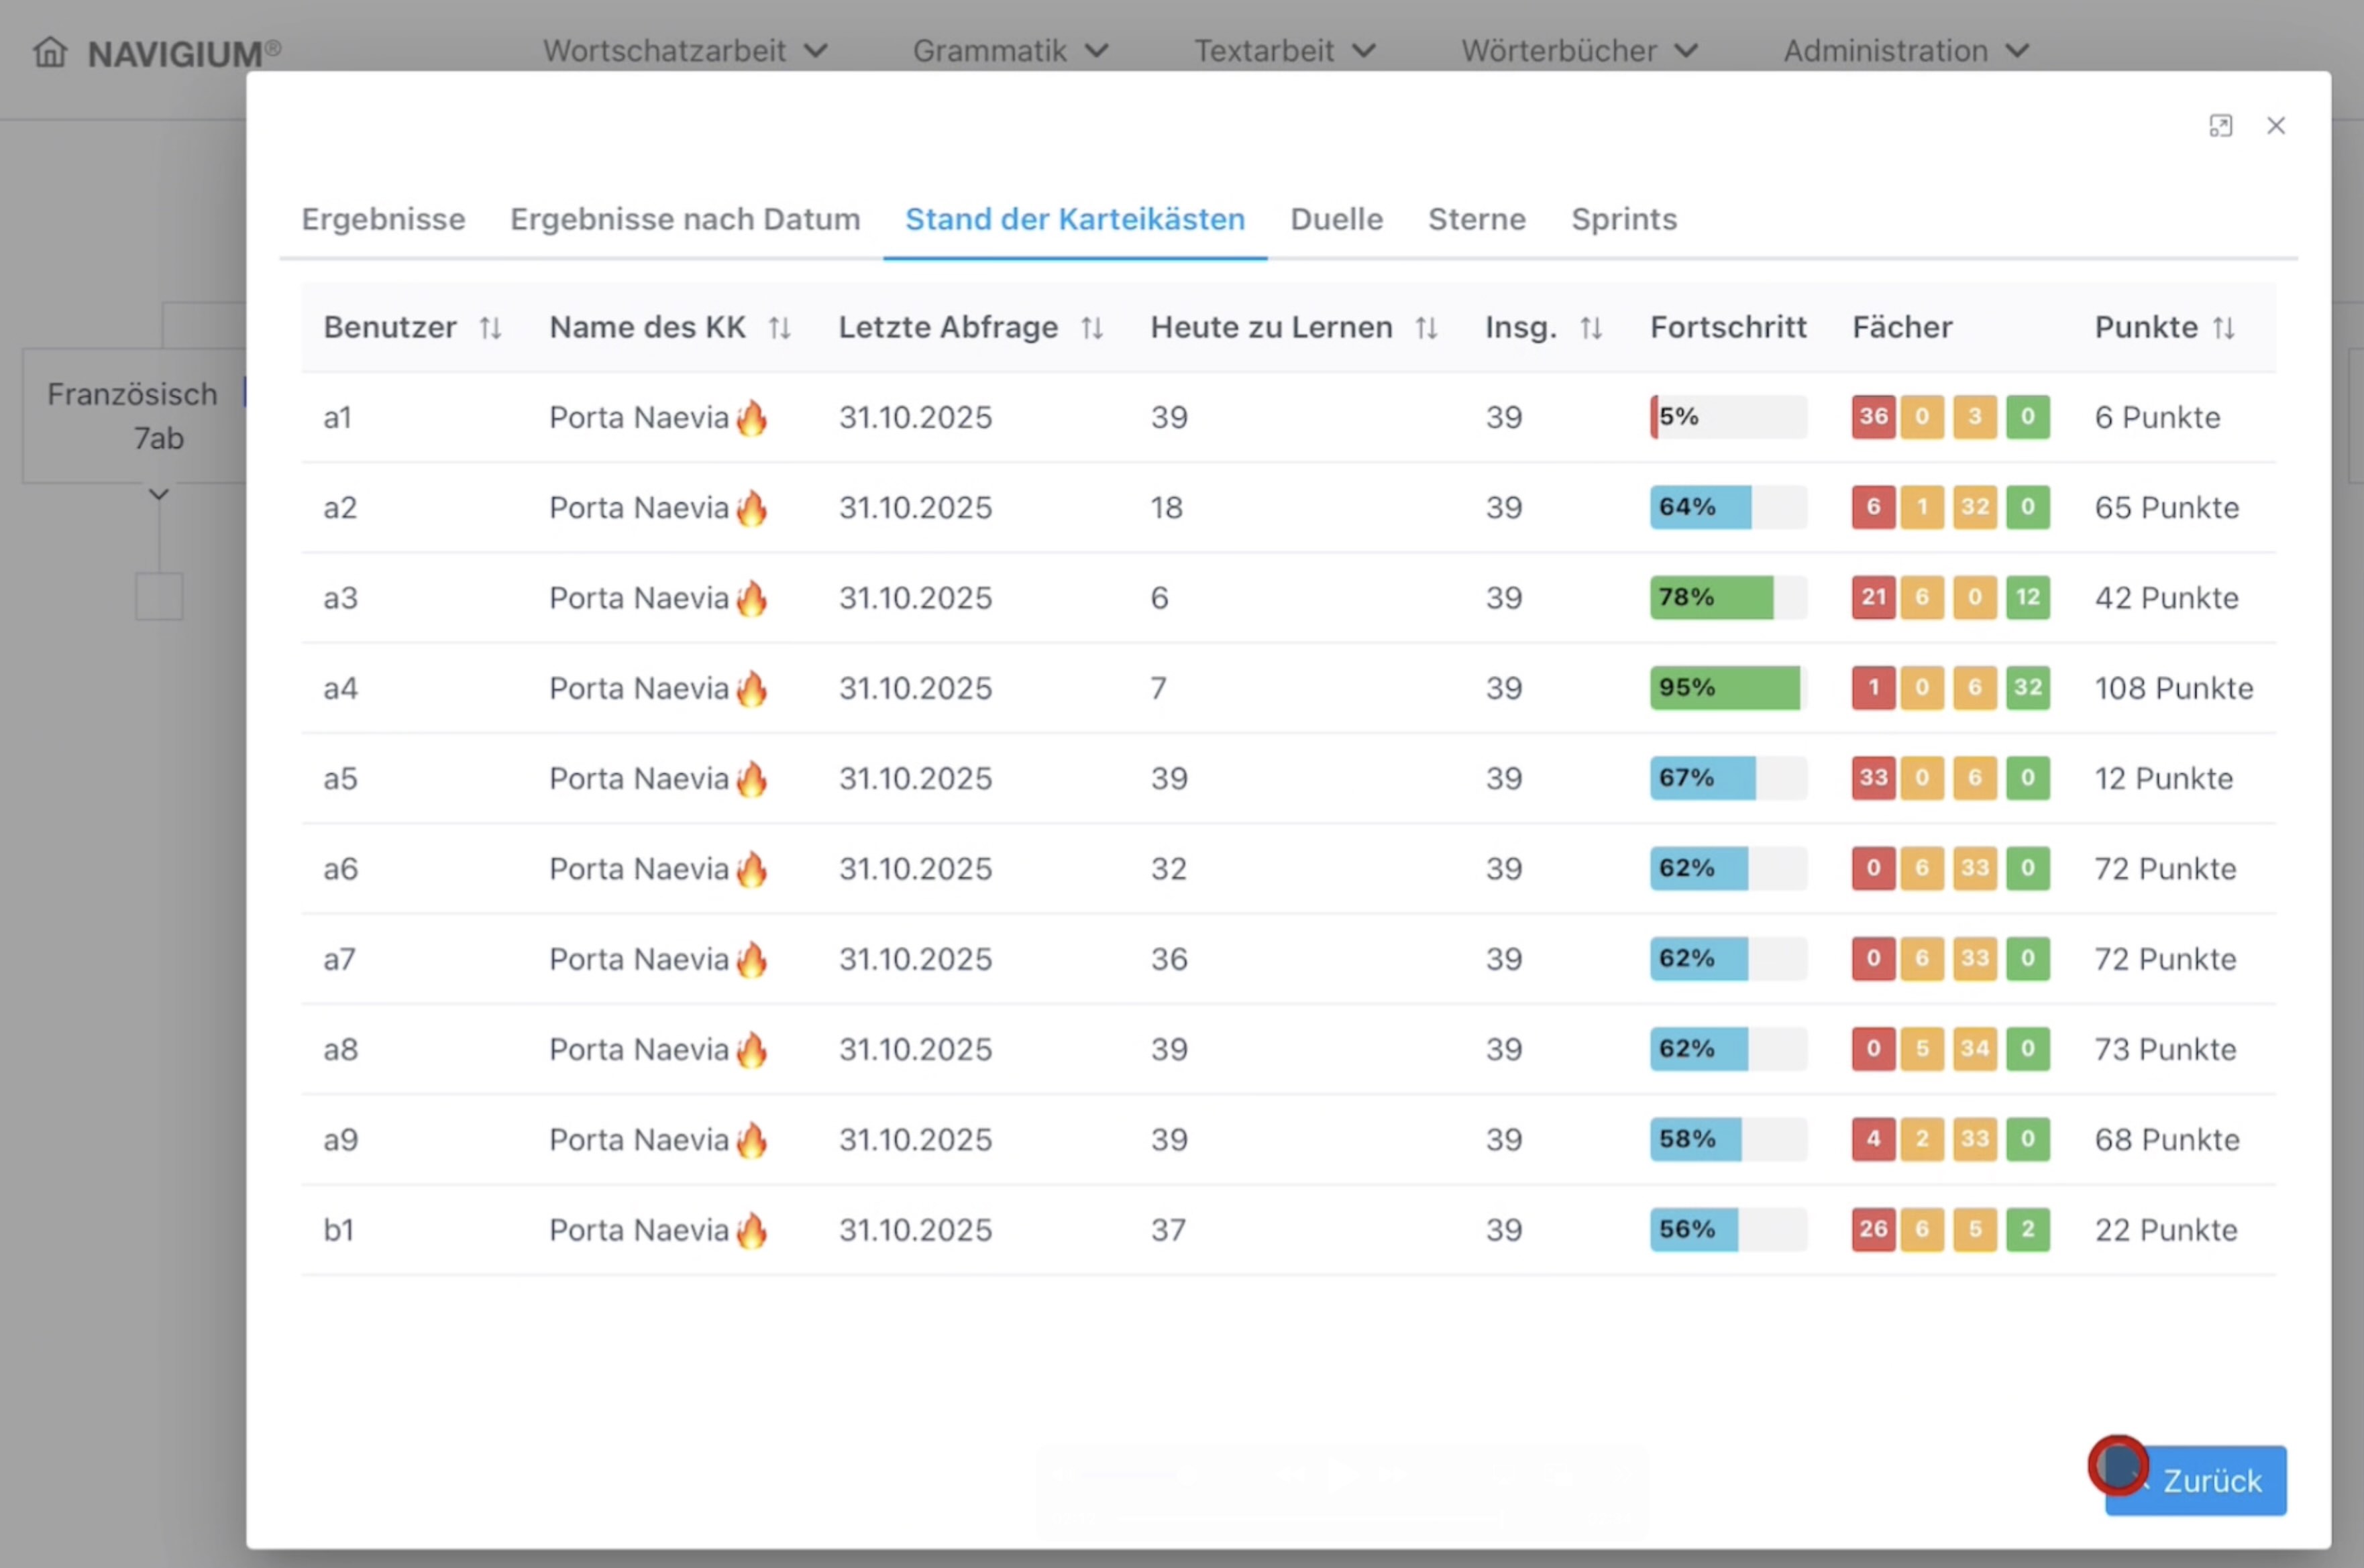2364x1568 pixels.
Task: Click the Navigium home icon
Action: point(50,51)
